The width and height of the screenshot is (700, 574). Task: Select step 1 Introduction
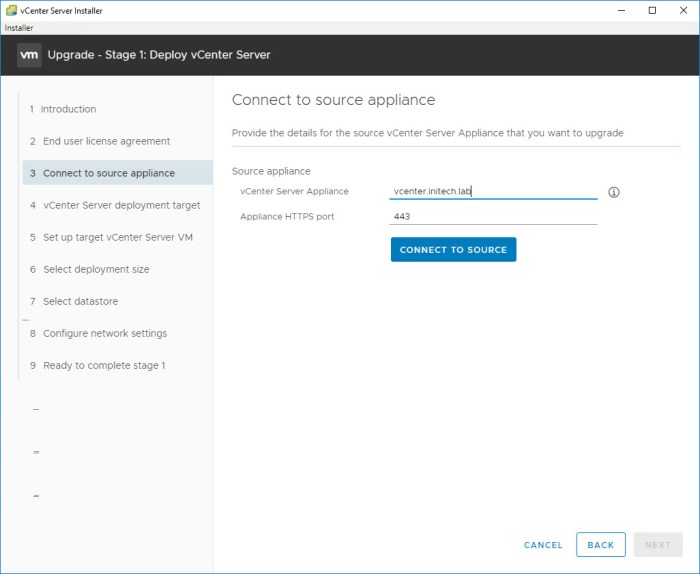click(68, 109)
